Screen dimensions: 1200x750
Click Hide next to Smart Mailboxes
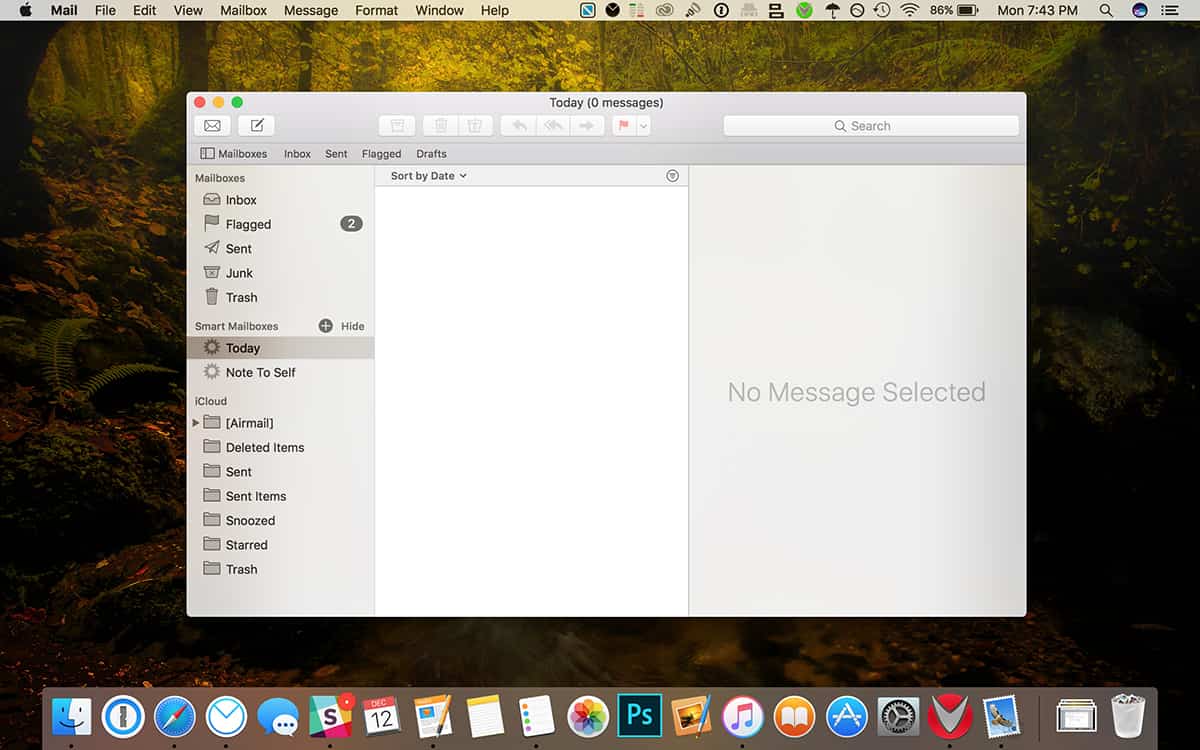click(352, 326)
